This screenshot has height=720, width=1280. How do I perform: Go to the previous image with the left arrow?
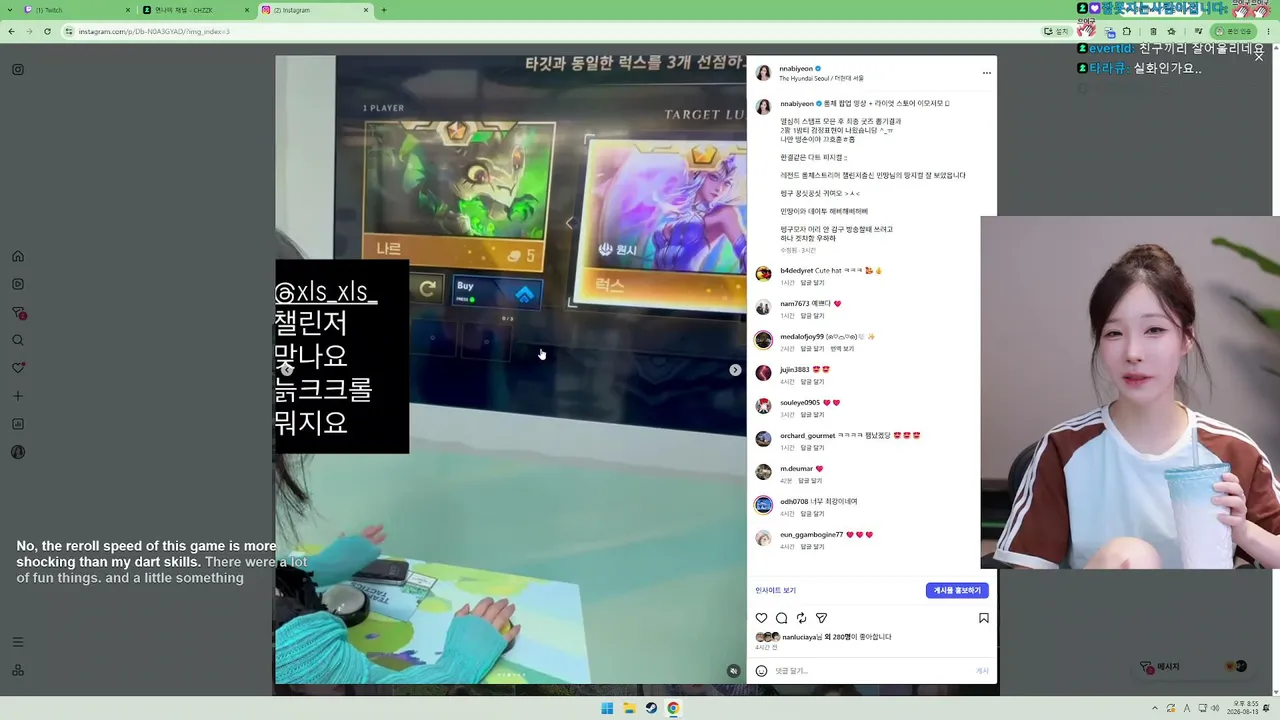click(287, 370)
